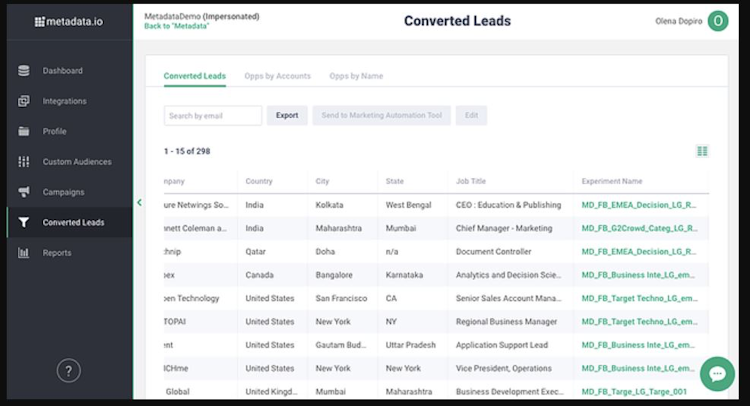The width and height of the screenshot is (750, 406).
Task: Collapse the sidebar with the arrow
Action: tap(139, 202)
